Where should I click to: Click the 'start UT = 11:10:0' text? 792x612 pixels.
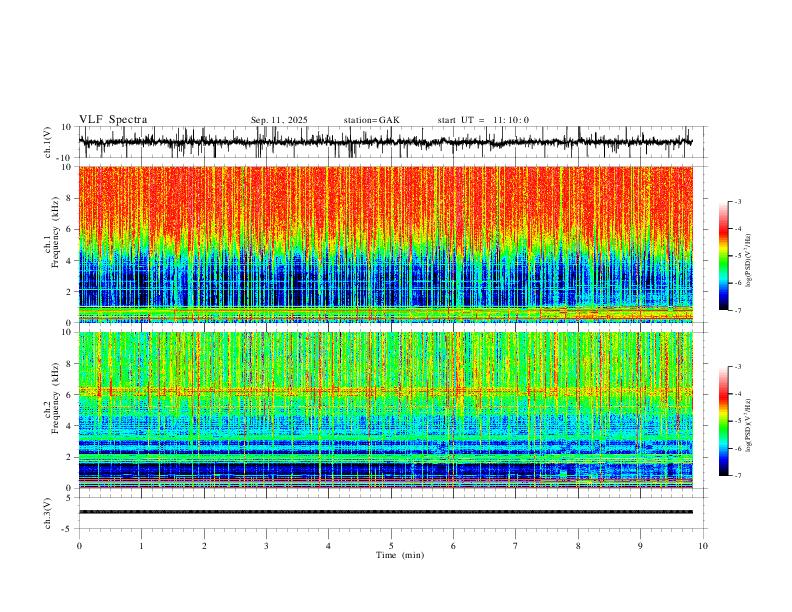[483, 120]
